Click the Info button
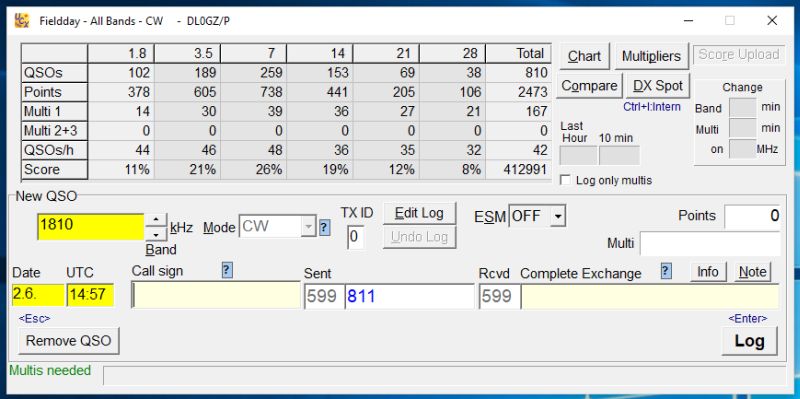800x399 pixels. click(708, 272)
